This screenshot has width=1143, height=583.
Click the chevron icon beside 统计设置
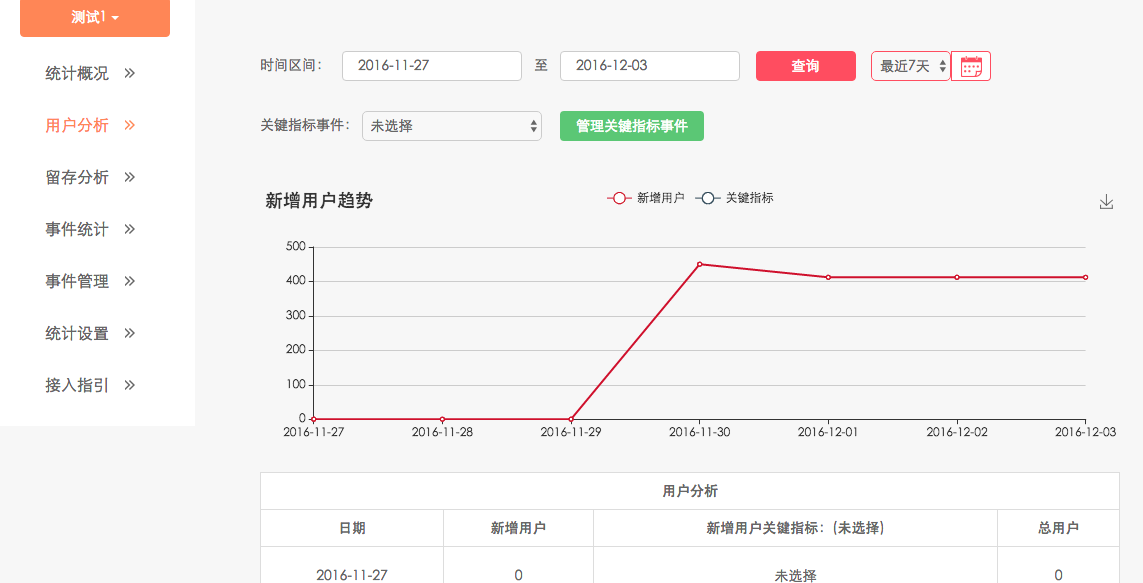click(129, 333)
